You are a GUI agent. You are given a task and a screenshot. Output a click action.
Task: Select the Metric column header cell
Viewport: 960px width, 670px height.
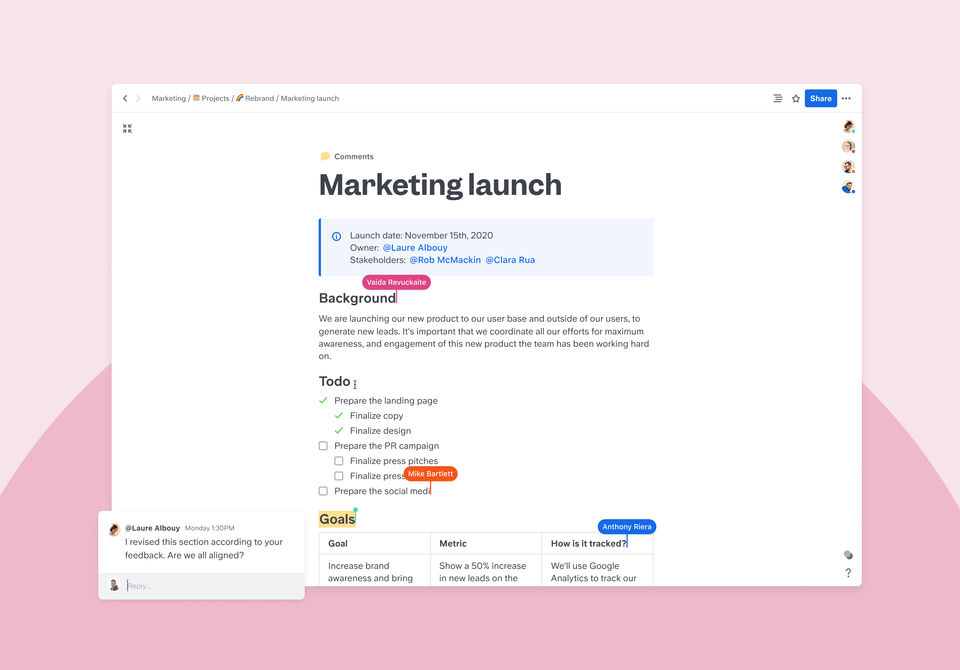click(x=486, y=543)
